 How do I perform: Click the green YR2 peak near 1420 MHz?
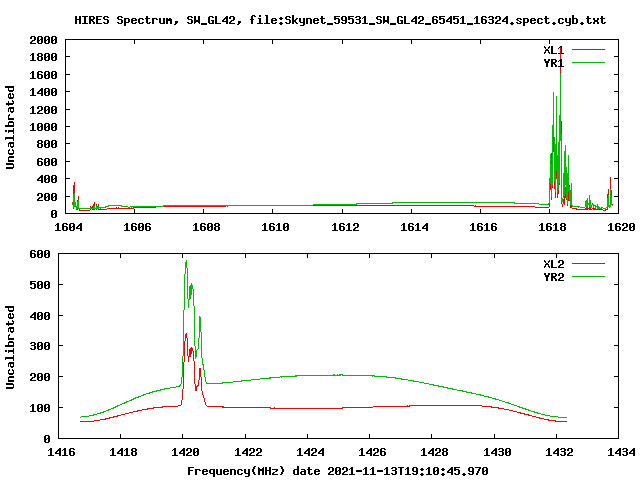pos(186,261)
